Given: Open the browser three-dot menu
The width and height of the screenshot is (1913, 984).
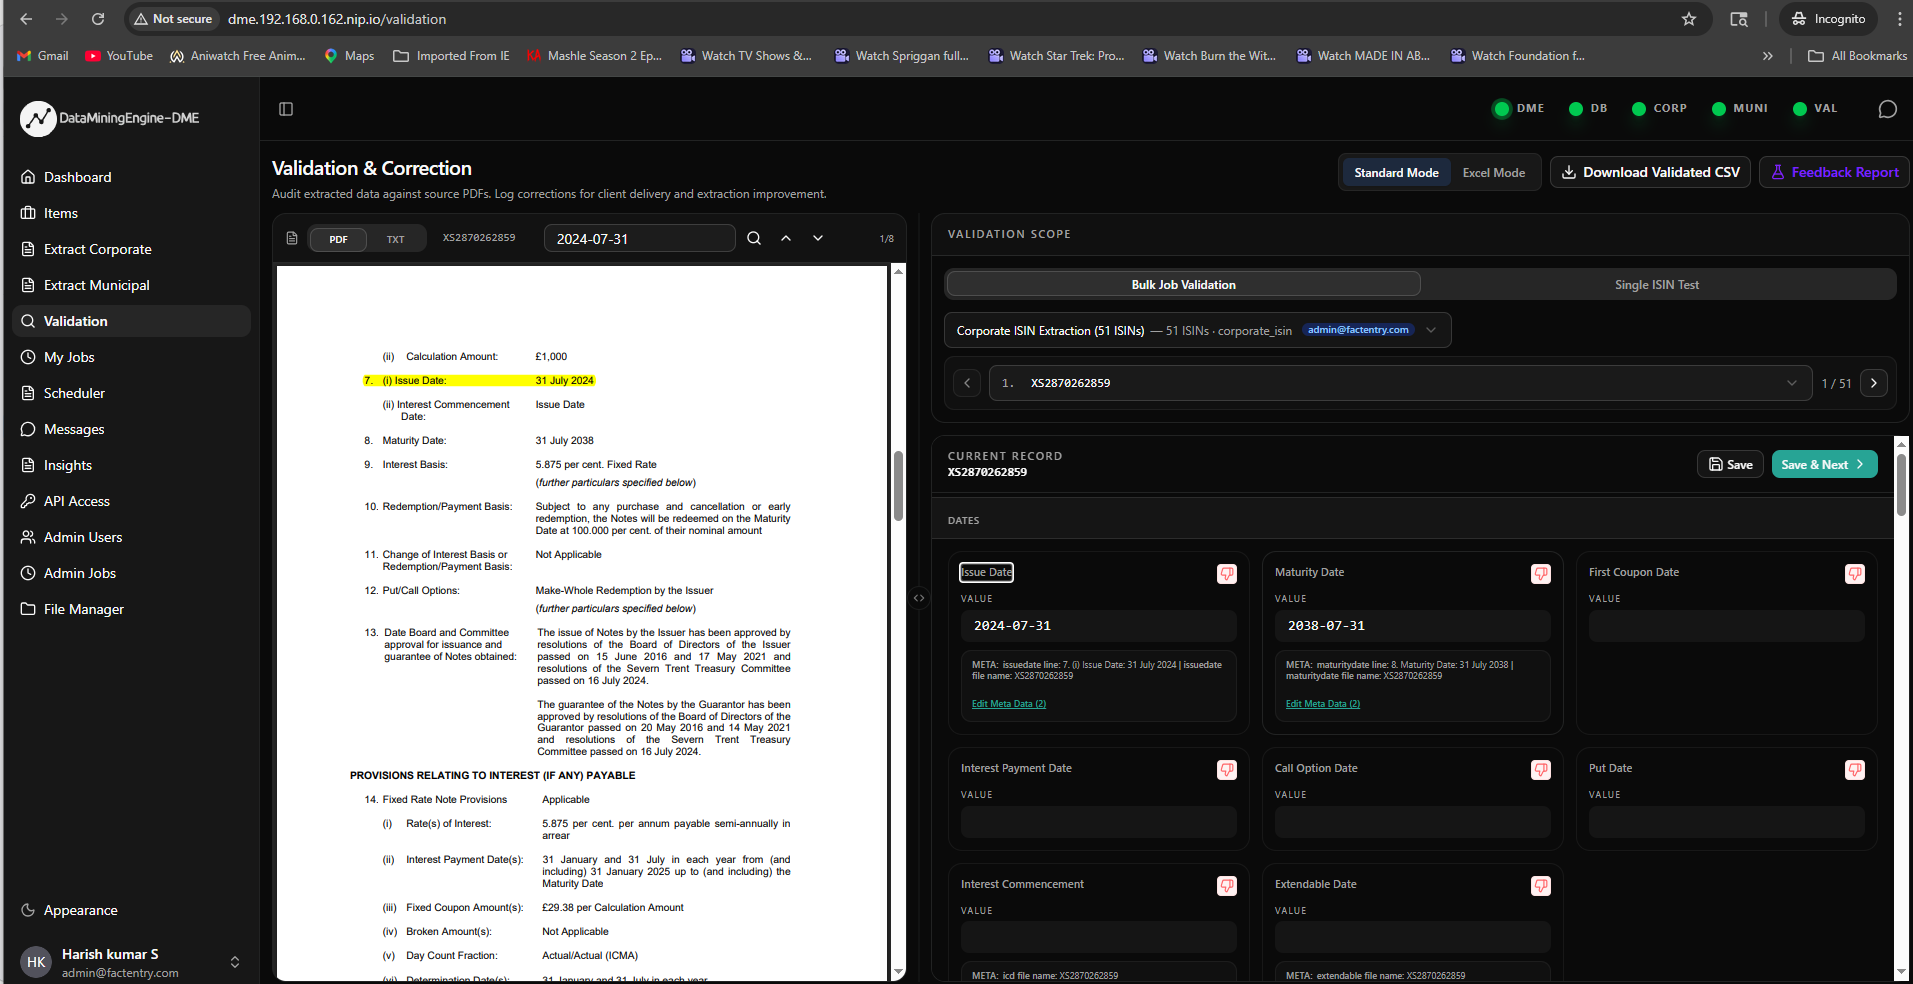Looking at the screenshot, I should pyautogui.click(x=1899, y=19).
